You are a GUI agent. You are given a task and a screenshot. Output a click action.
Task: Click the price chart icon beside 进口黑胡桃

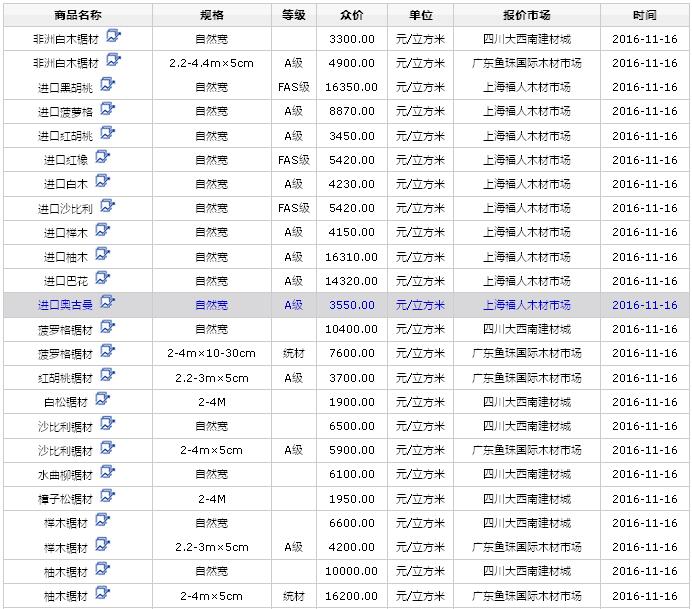click(107, 86)
